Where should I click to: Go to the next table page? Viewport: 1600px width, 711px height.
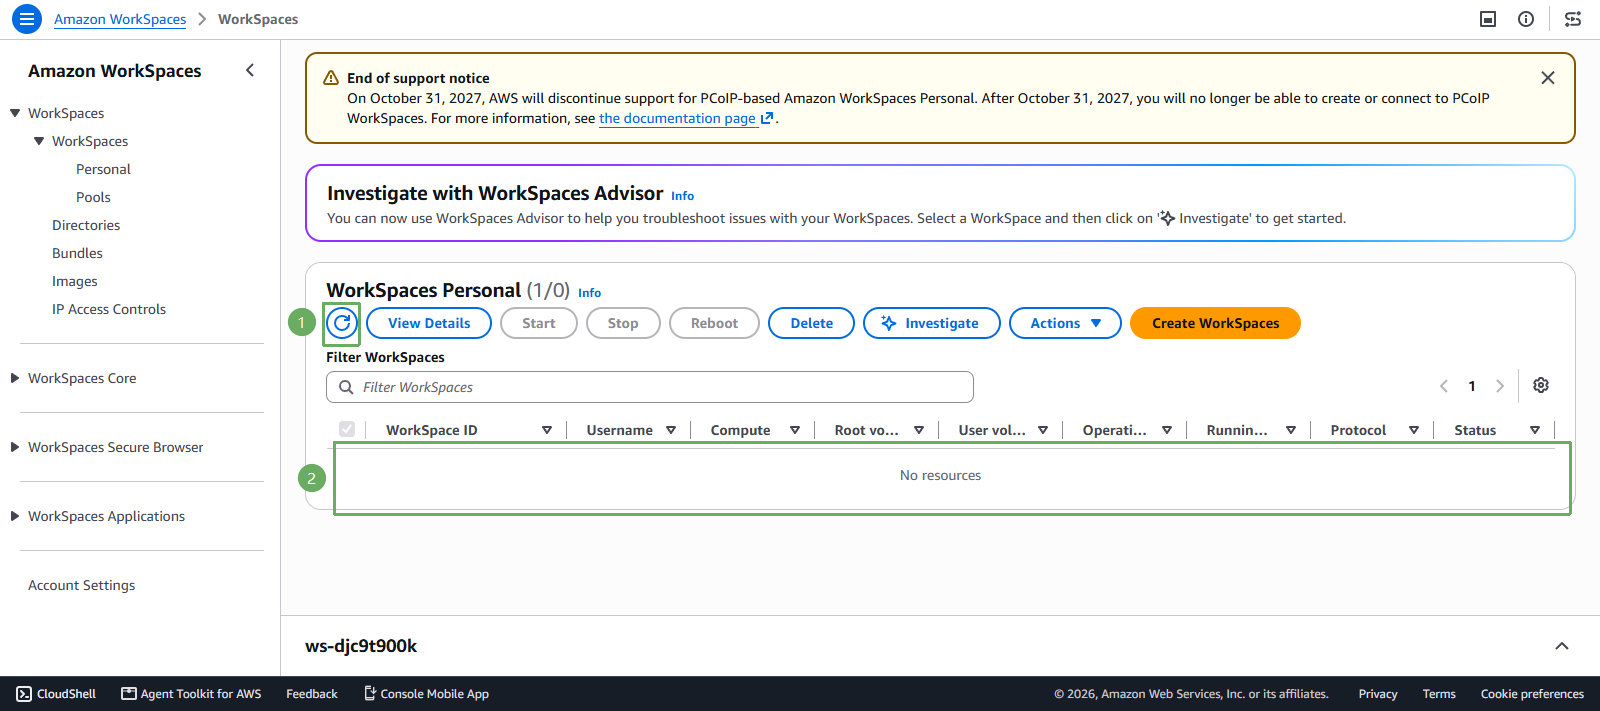[1500, 386]
